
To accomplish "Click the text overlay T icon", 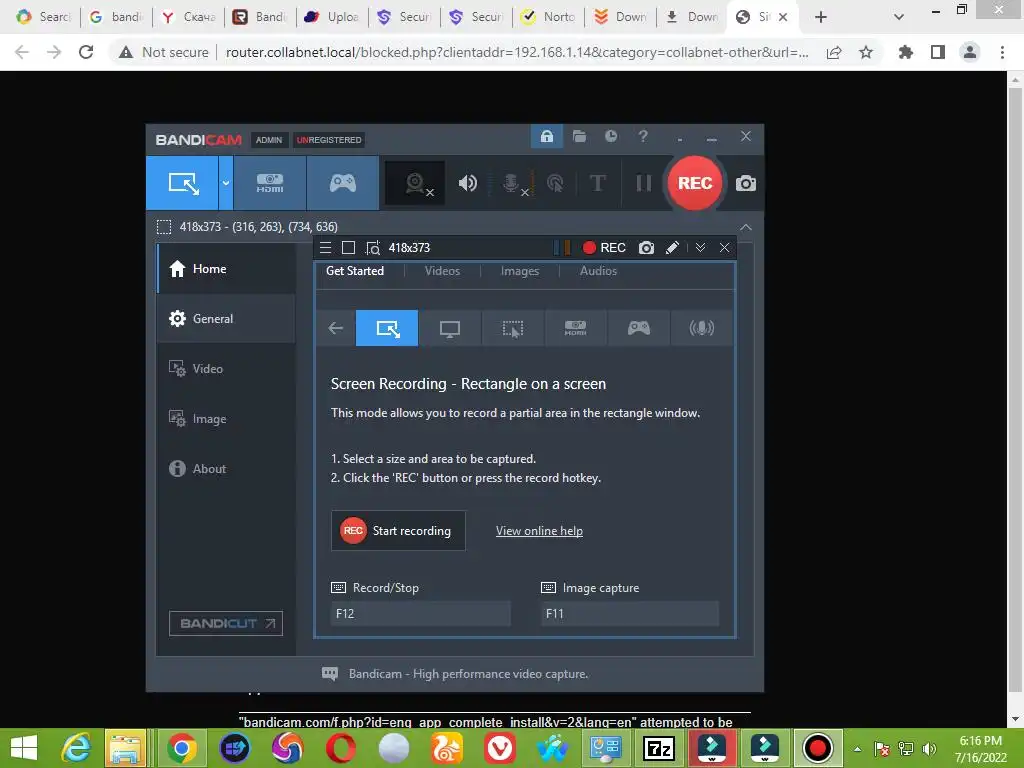I will coord(597,184).
